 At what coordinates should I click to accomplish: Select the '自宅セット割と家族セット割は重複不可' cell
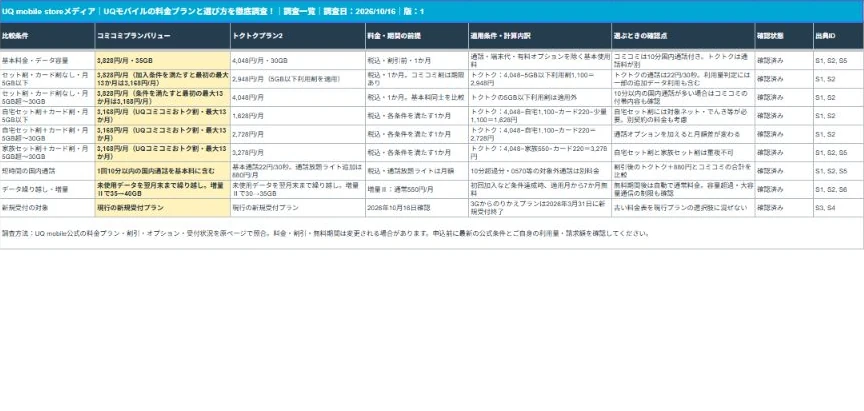coord(683,153)
